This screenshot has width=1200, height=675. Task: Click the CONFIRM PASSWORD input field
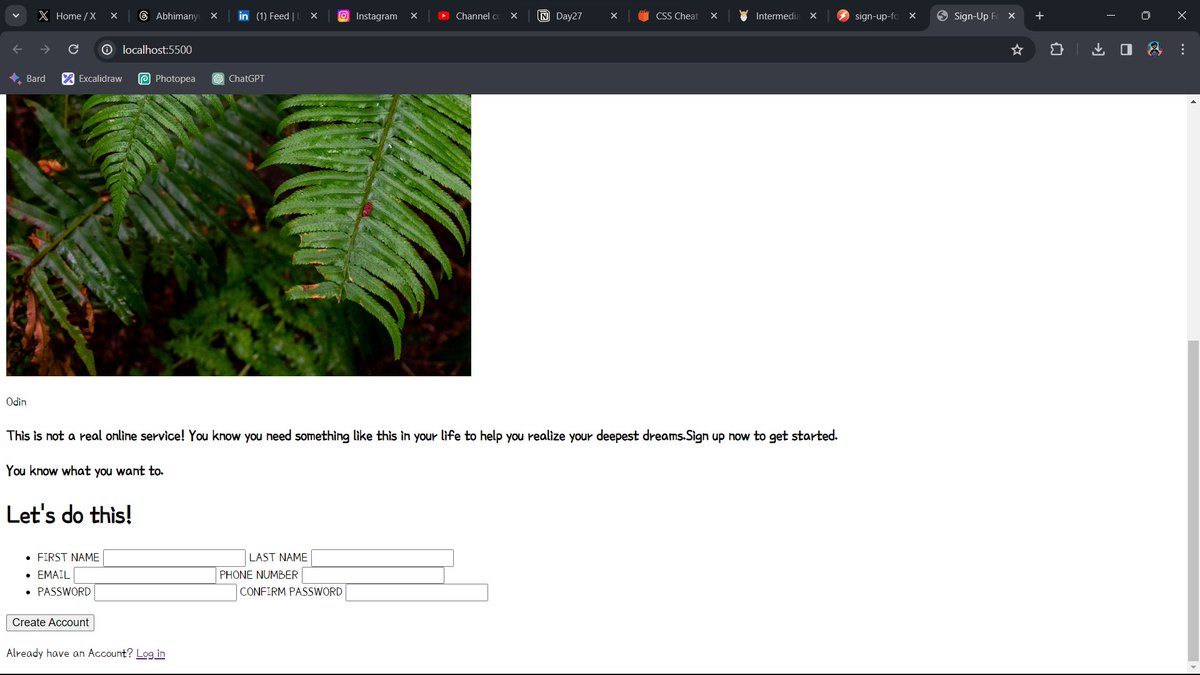[416, 592]
